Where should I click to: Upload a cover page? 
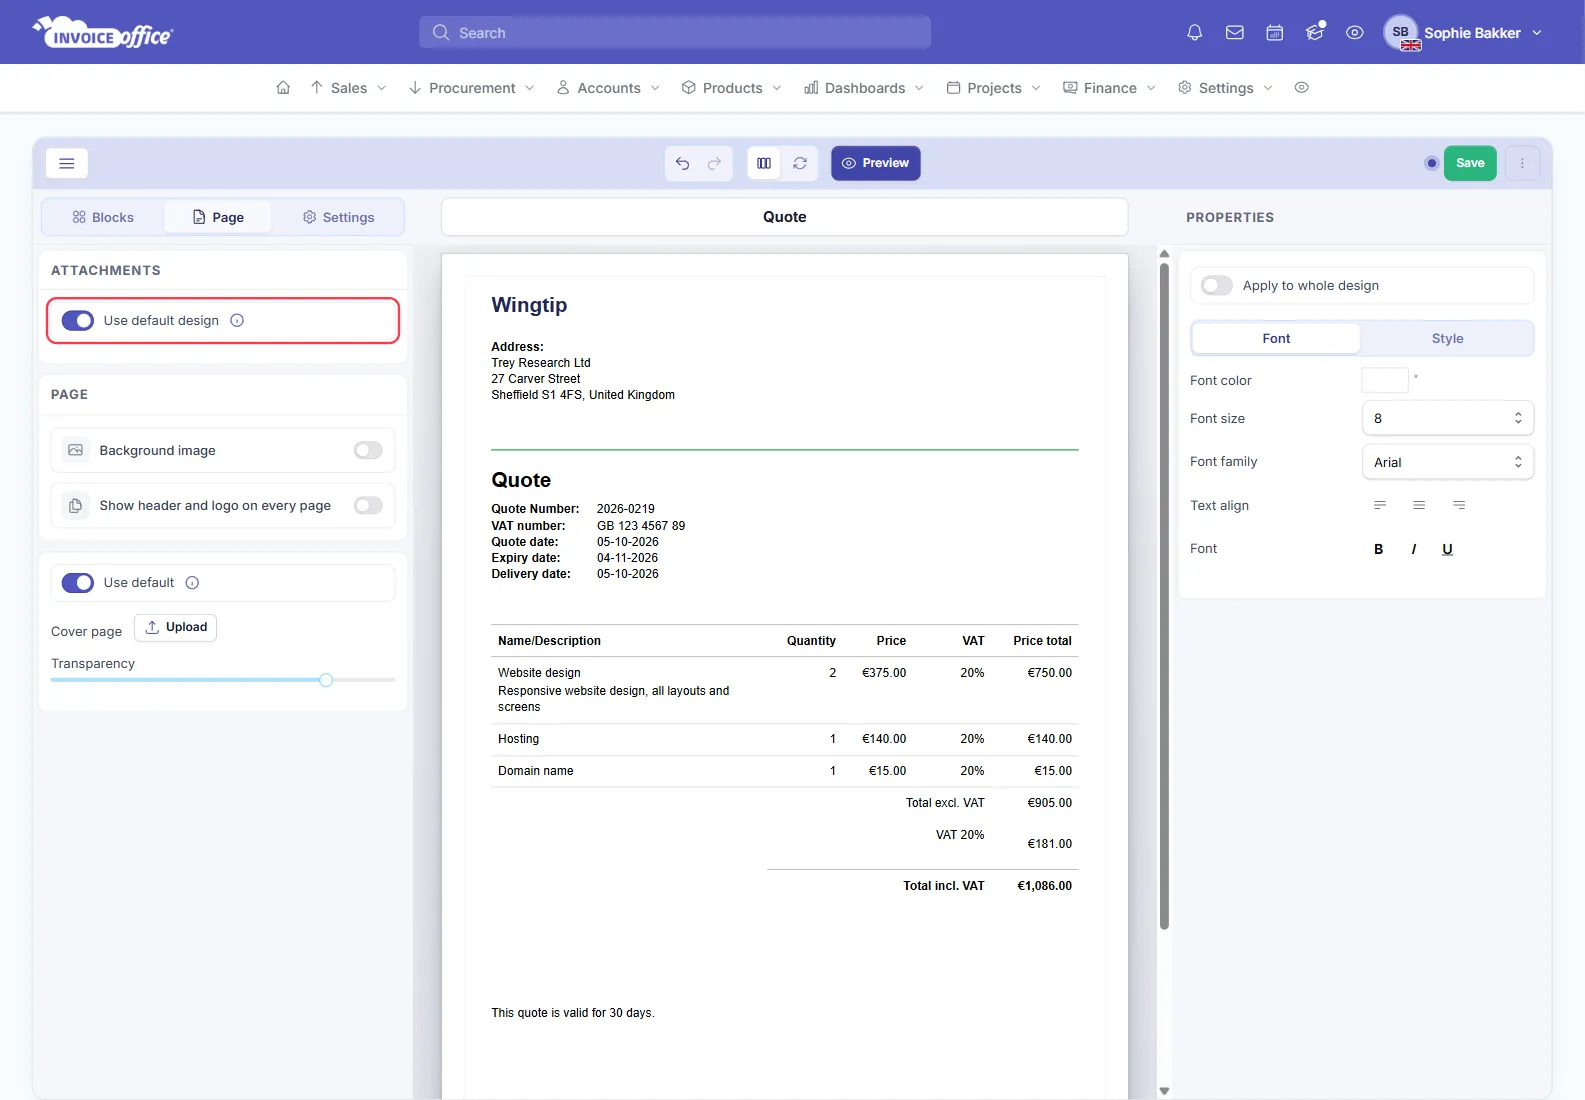176,628
